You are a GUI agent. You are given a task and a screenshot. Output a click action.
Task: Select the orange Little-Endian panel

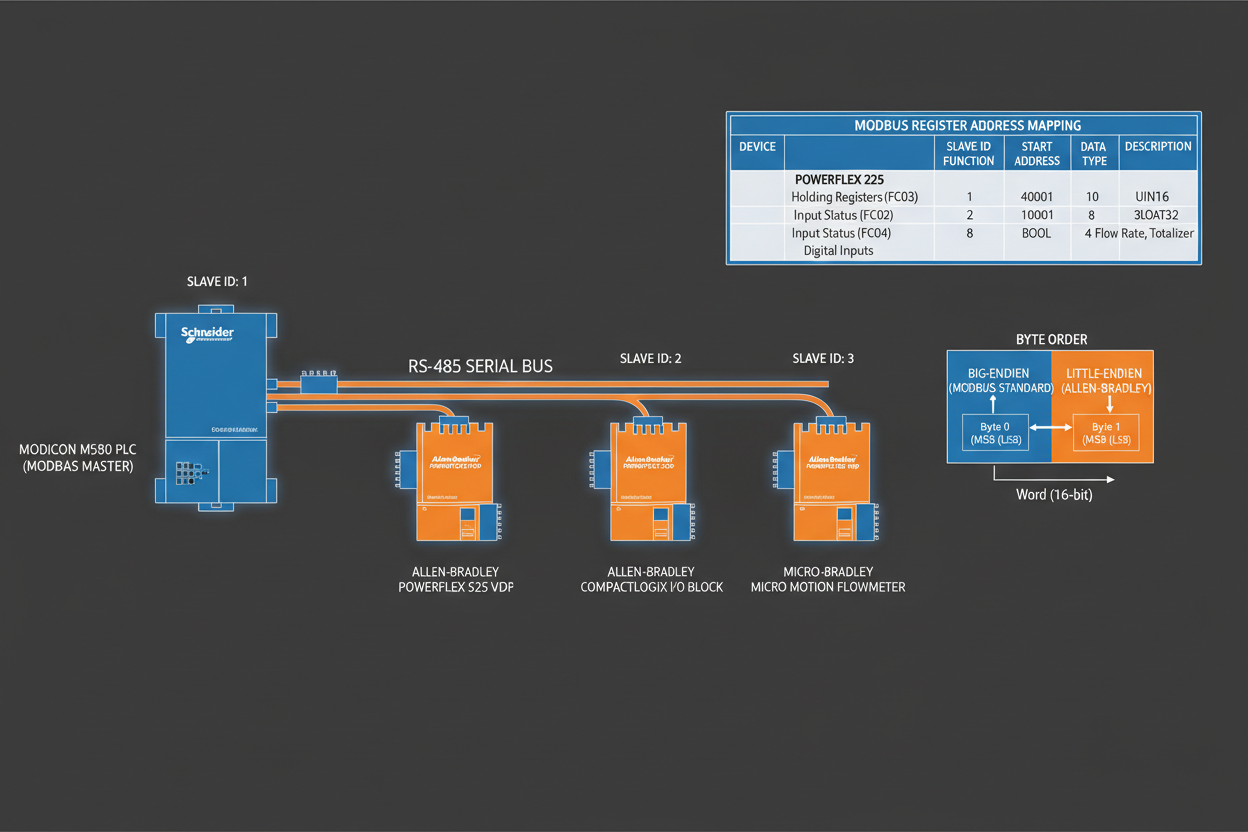tap(1103, 406)
